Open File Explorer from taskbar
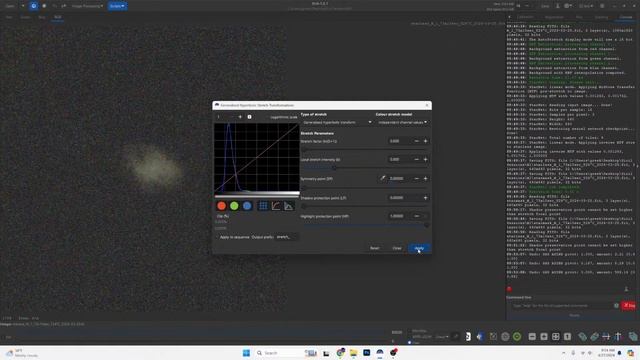 (353, 353)
